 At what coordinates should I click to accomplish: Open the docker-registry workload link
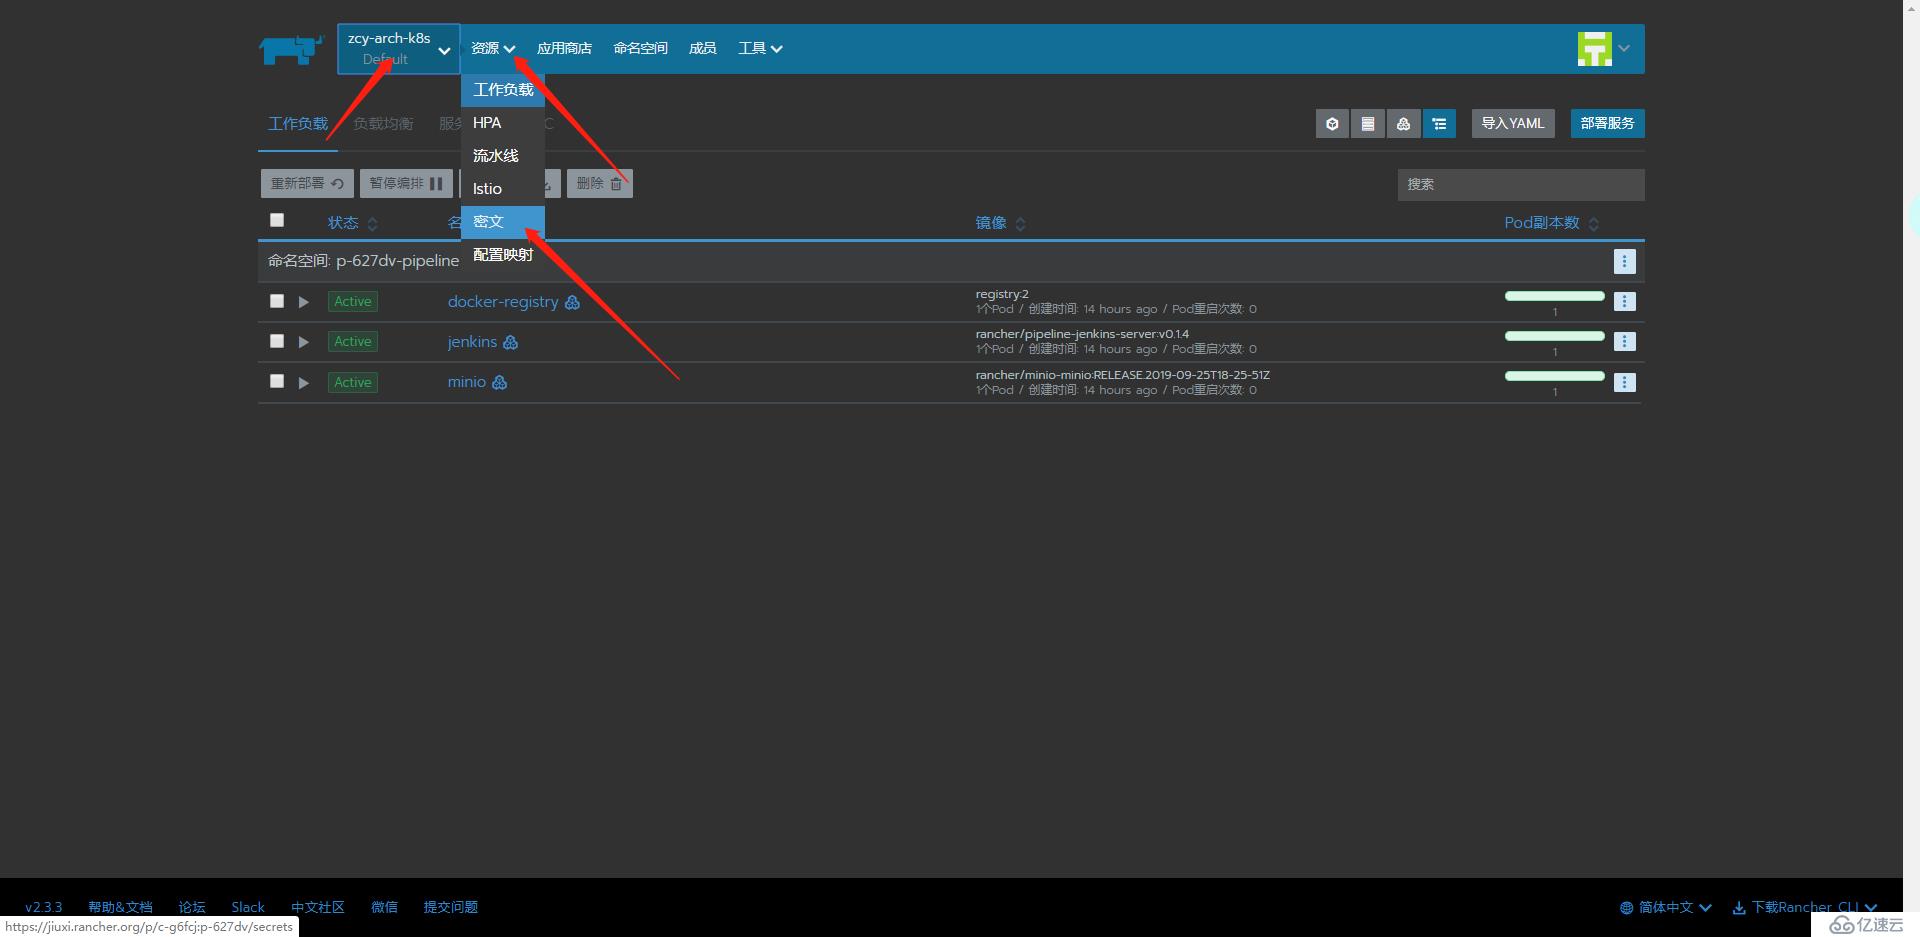coord(503,302)
